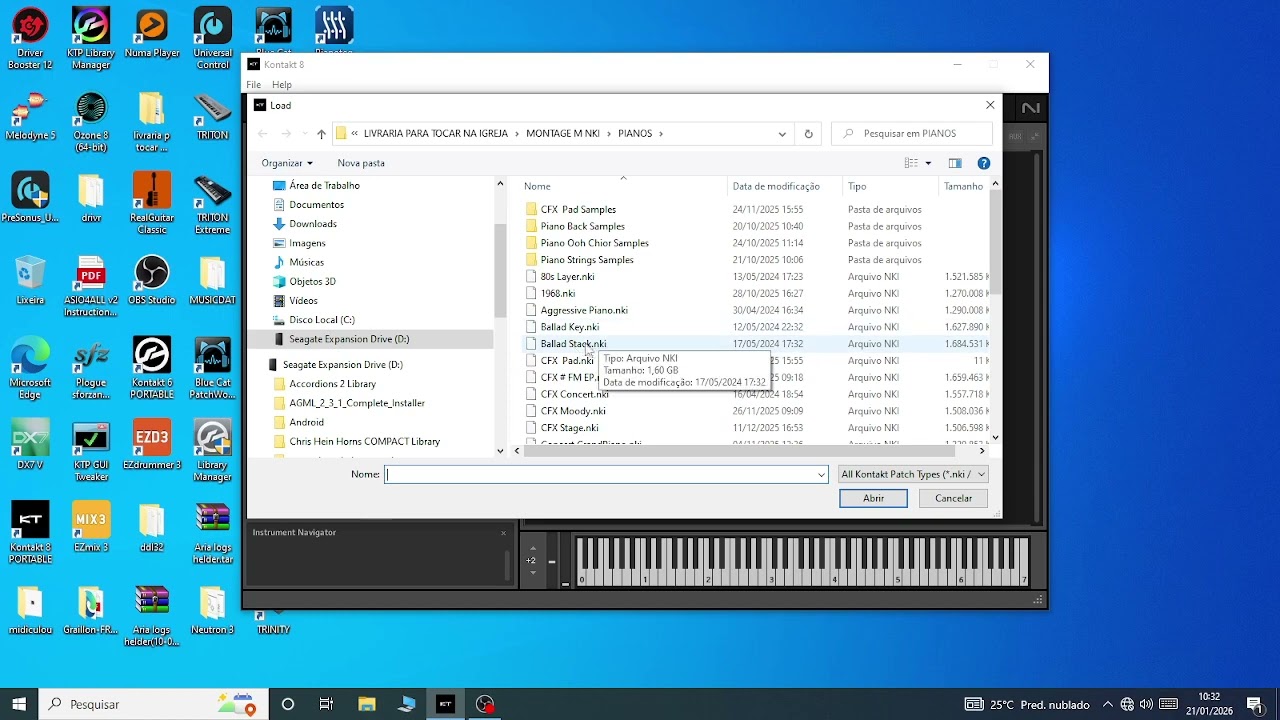This screenshot has width=1280, height=720.
Task: Open the Piano Strings Samples folder
Action: pos(587,260)
